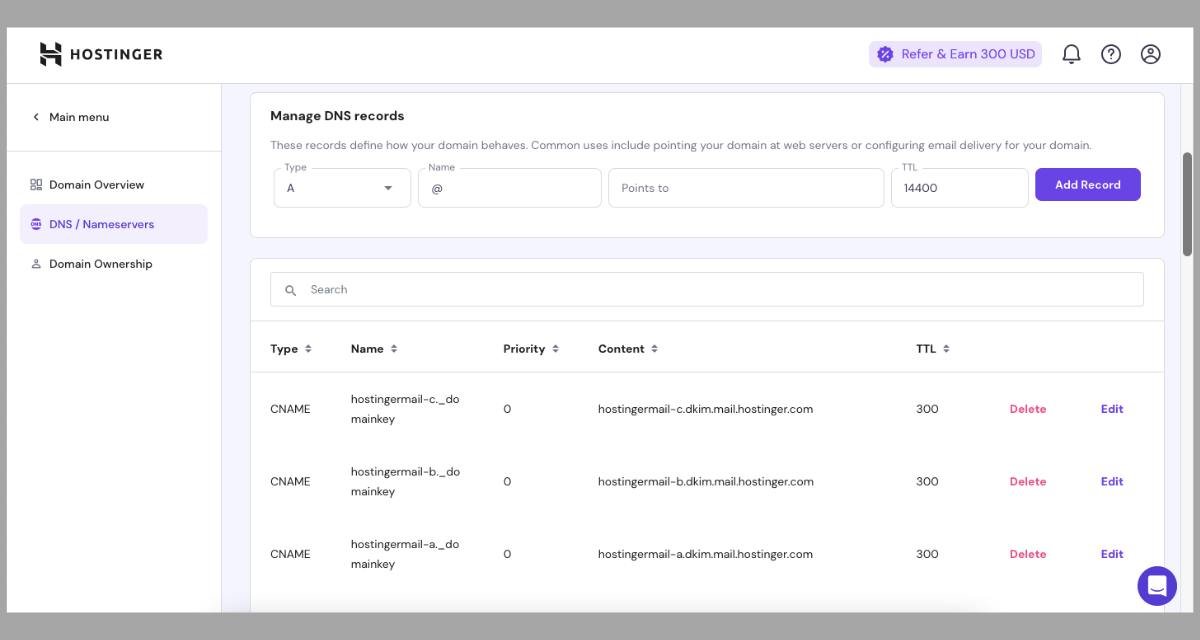Click the Manage DNS records heading
The image size is (1200, 640).
(x=337, y=116)
